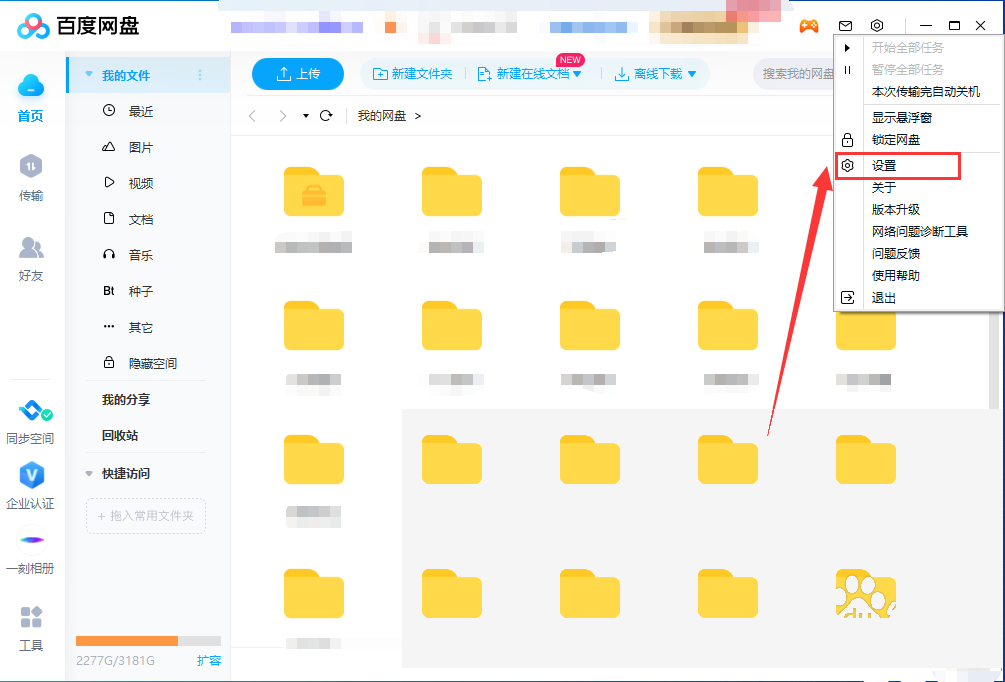Viewport: 1005px width, 682px height.
Task: Open the navigation history dropdown arrow
Action: click(306, 116)
